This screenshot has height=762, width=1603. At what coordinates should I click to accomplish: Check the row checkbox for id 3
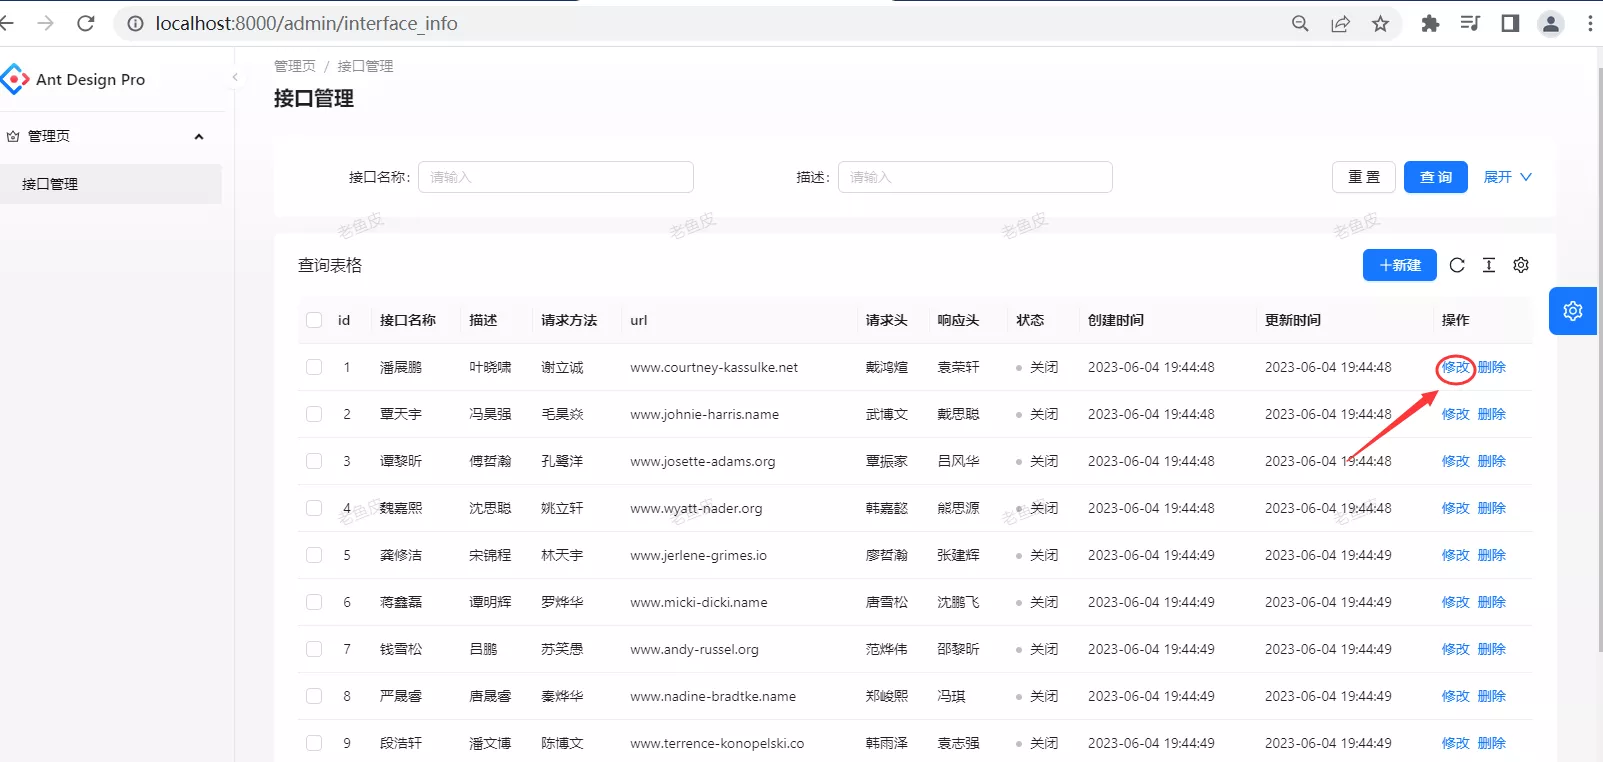(314, 461)
